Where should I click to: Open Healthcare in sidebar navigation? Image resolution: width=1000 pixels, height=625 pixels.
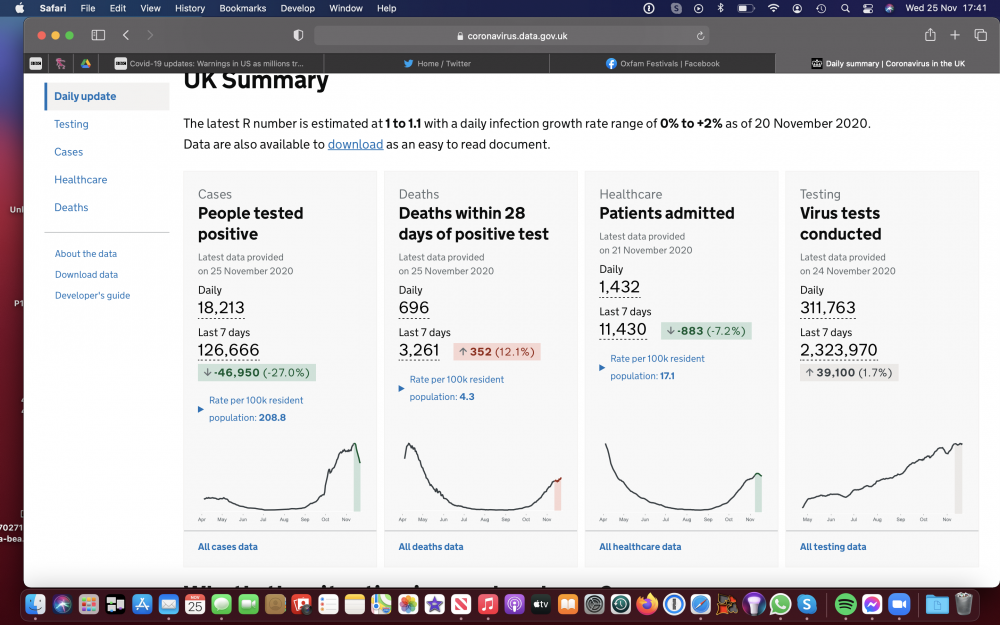[80, 179]
